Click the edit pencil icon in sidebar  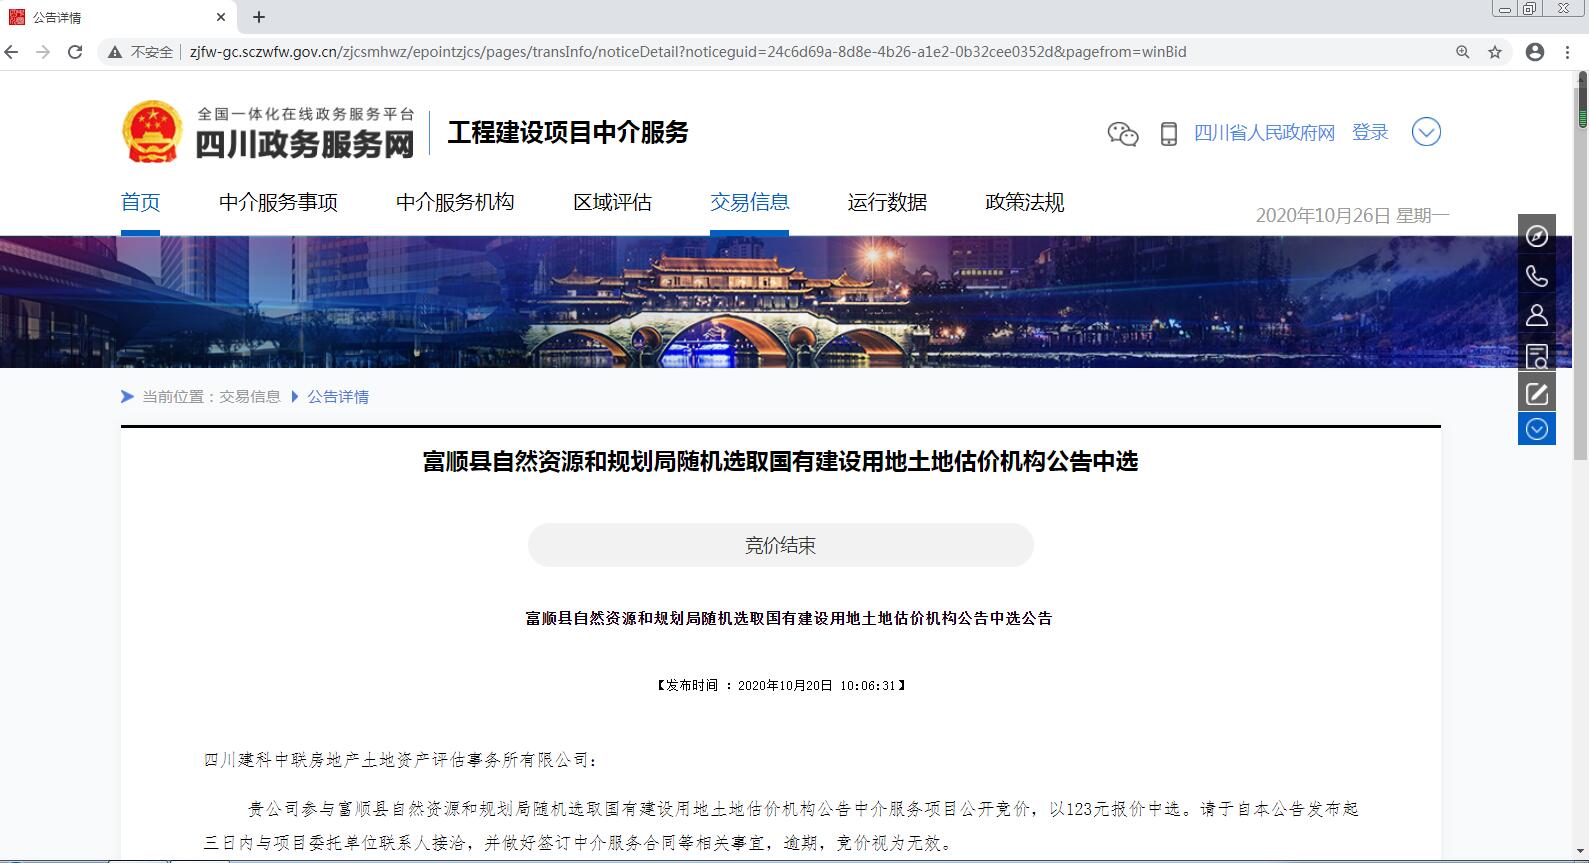click(x=1536, y=393)
